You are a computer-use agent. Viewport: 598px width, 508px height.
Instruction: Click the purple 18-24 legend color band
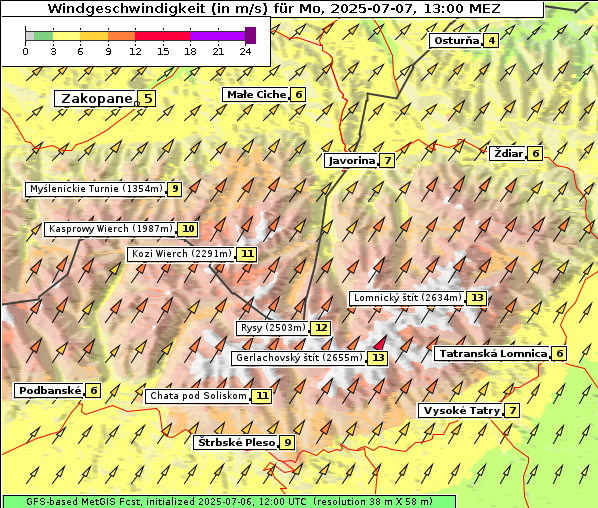[217, 36]
